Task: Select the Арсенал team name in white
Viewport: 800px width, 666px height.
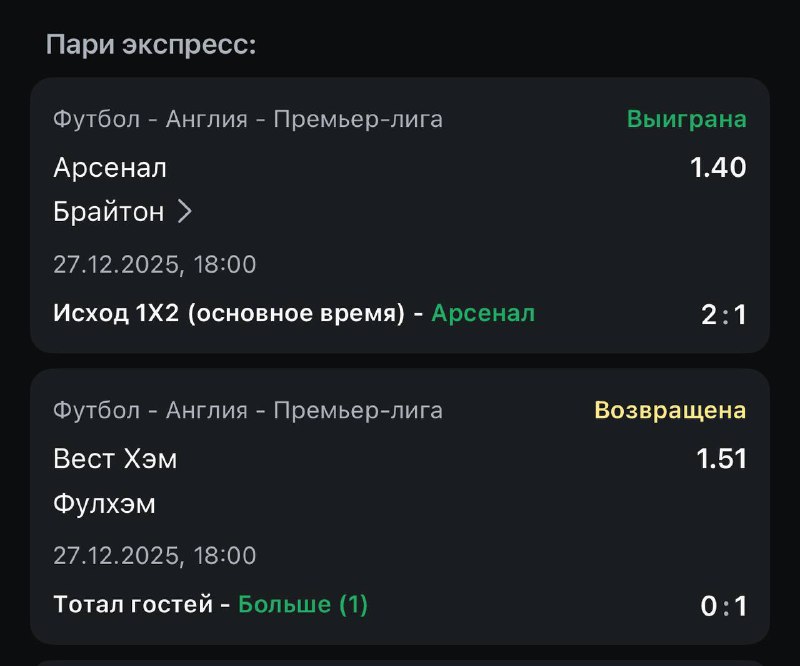Action: (110, 168)
